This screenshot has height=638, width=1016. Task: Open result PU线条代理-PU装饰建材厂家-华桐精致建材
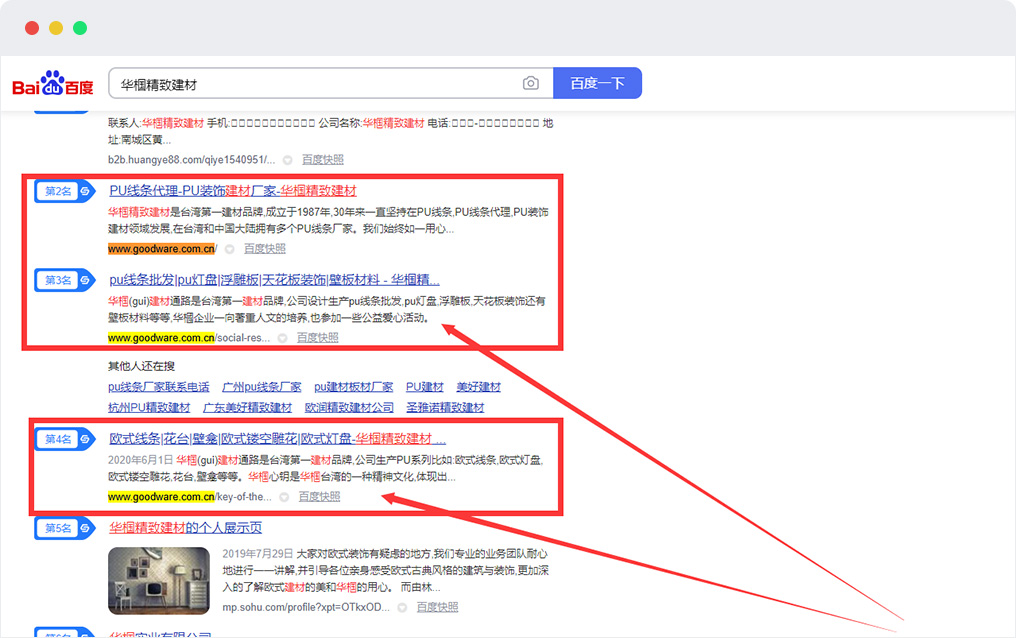[233, 191]
